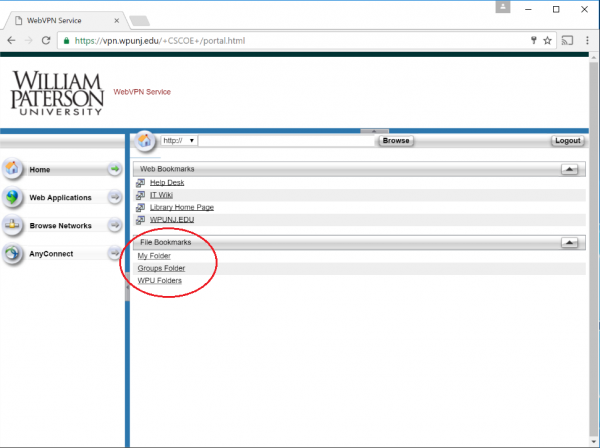
Task: Click the bookmark icon next to Help Desk
Action: [141, 183]
